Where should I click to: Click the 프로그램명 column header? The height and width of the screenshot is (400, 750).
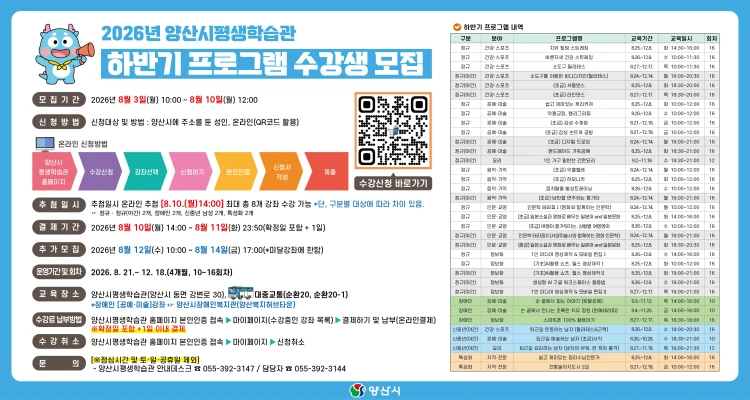click(x=569, y=38)
